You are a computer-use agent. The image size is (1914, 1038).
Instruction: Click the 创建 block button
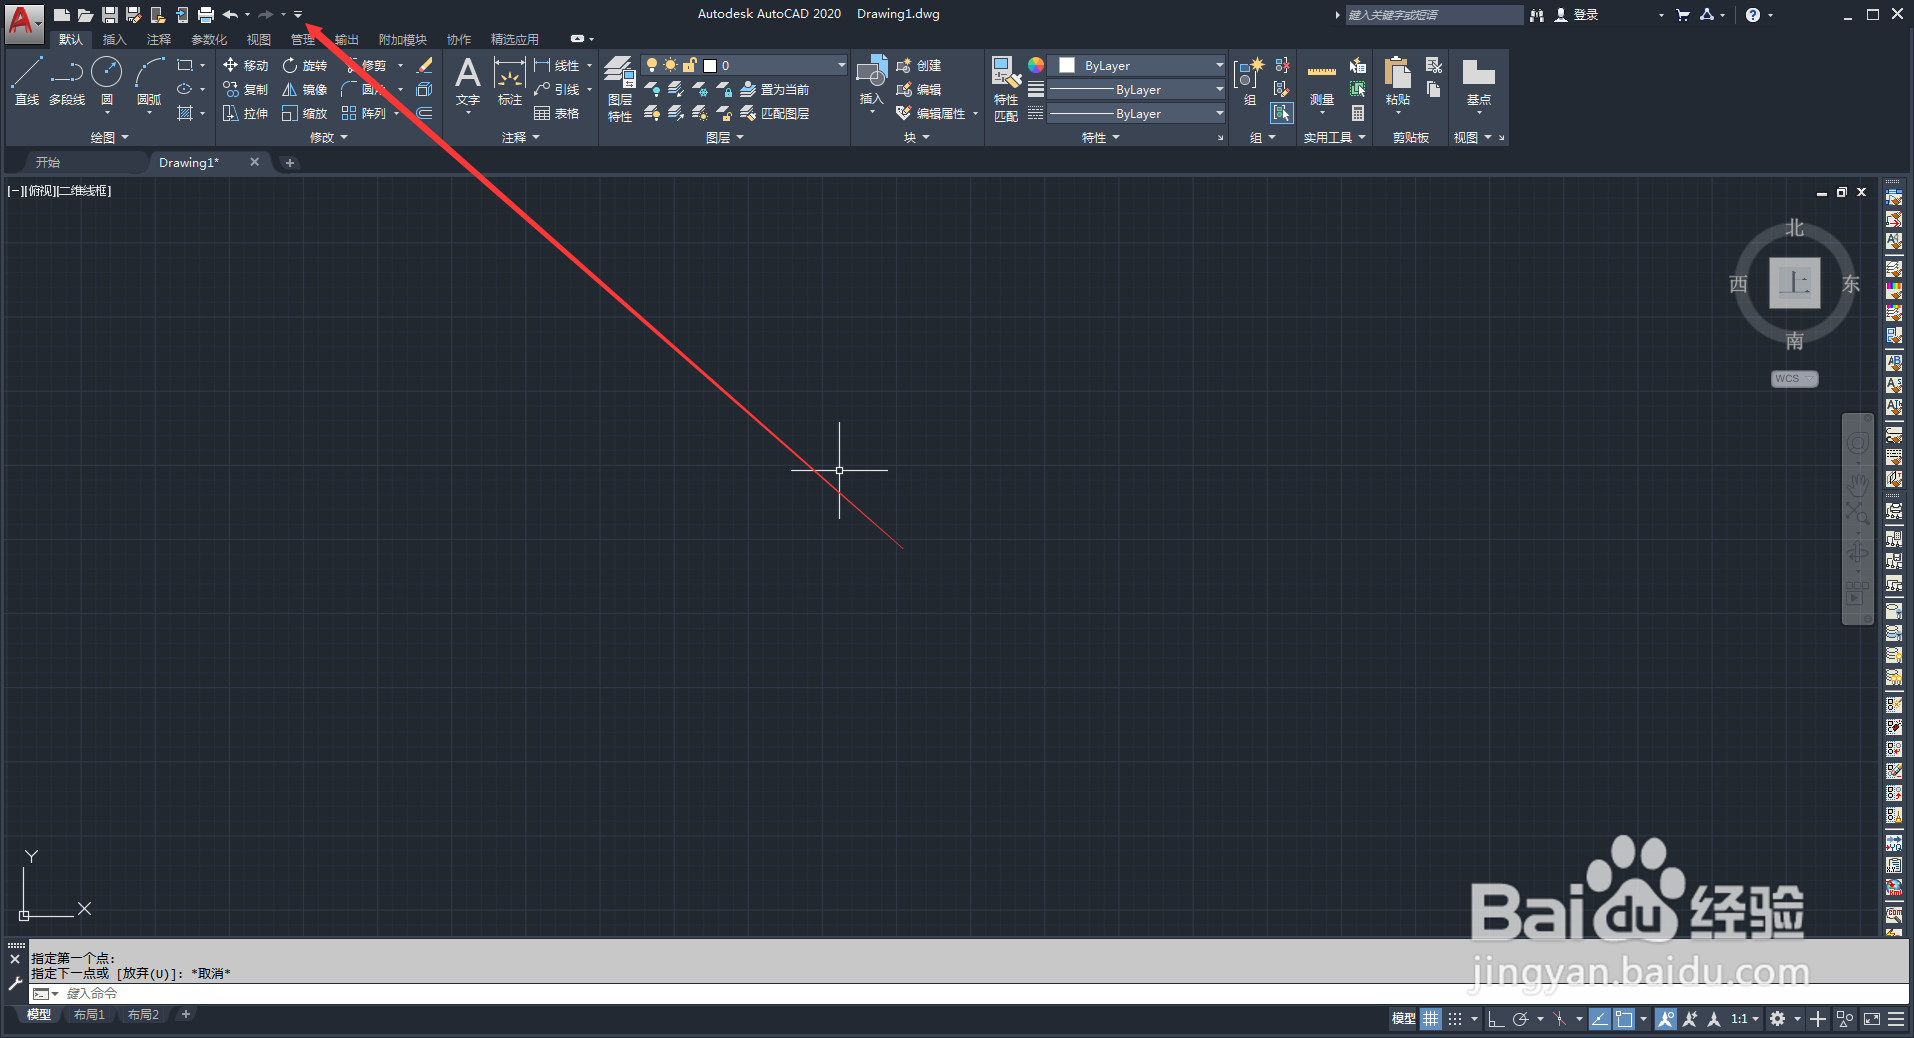click(x=919, y=65)
